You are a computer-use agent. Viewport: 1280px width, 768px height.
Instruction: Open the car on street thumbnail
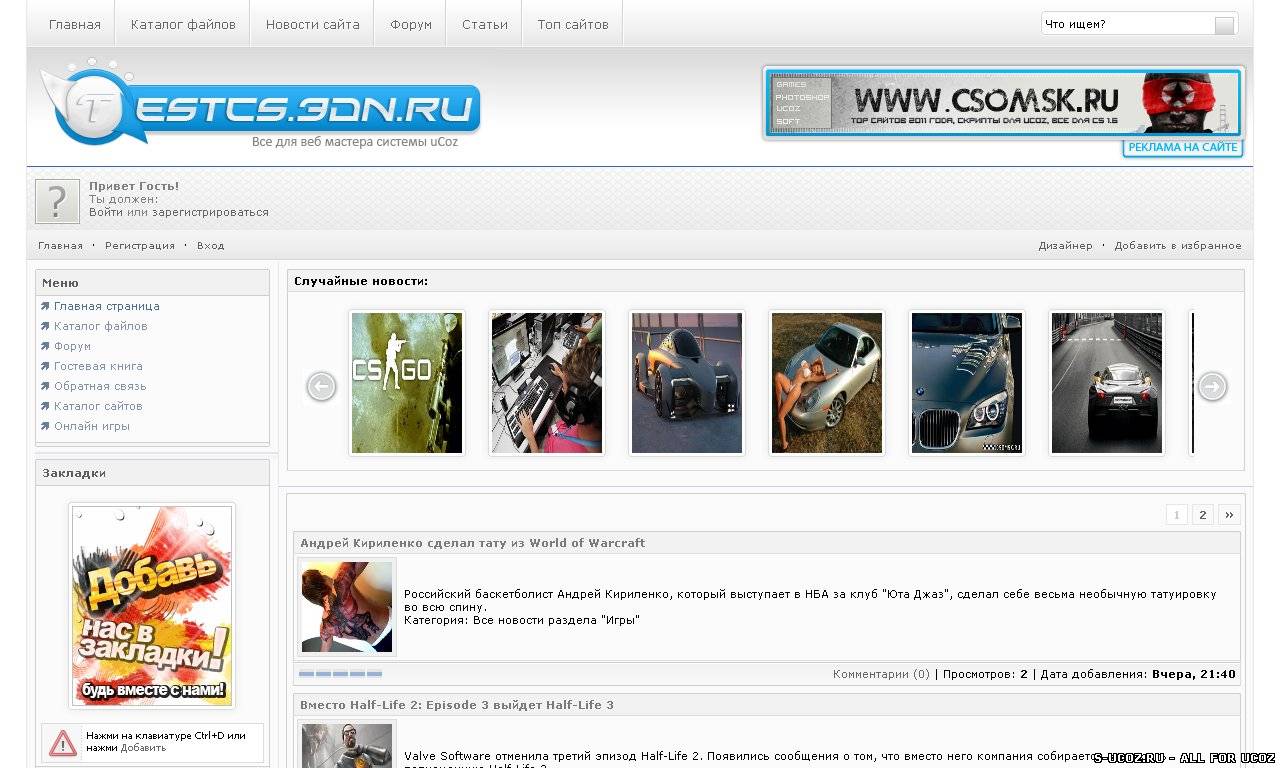[1107, 383]
